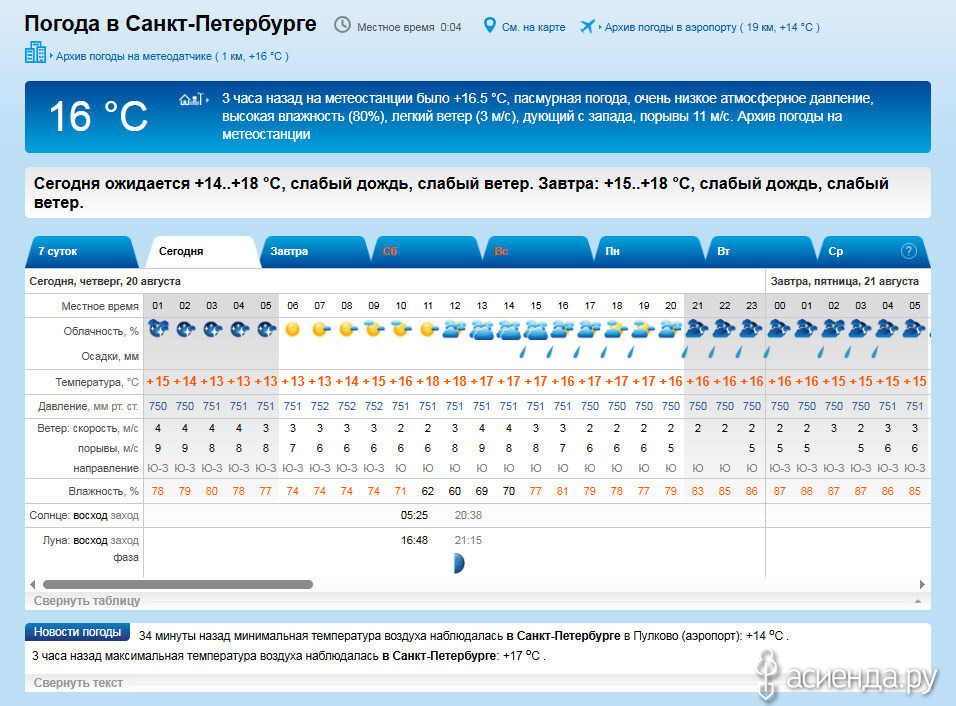Click the partly cloudy icon at 09 hour

pyautogui.click(x=374, y=329)
